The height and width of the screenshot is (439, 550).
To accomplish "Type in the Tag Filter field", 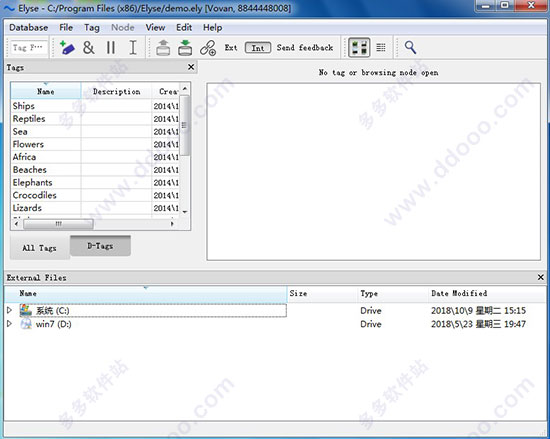I will pyautogui.click(x=28, y=47).
